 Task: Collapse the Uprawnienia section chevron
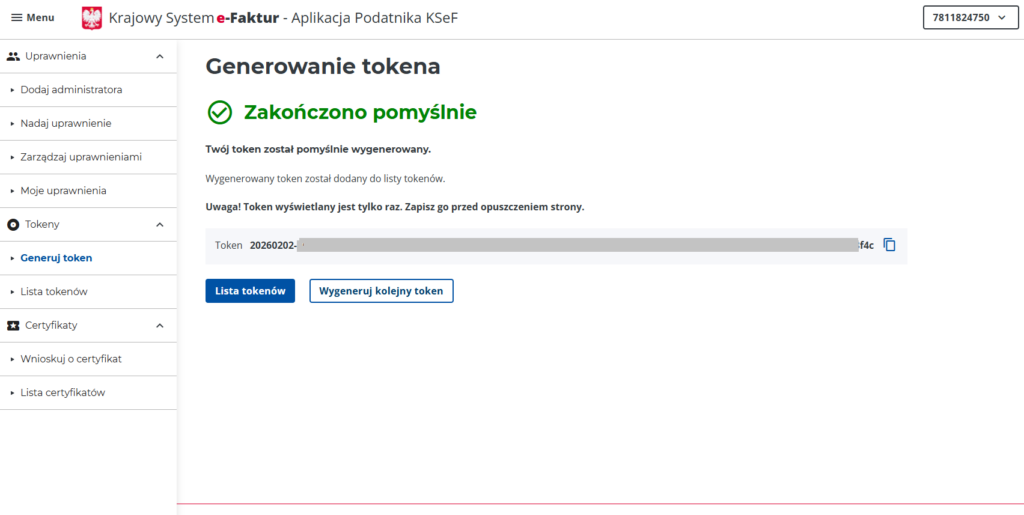point(160,56)
